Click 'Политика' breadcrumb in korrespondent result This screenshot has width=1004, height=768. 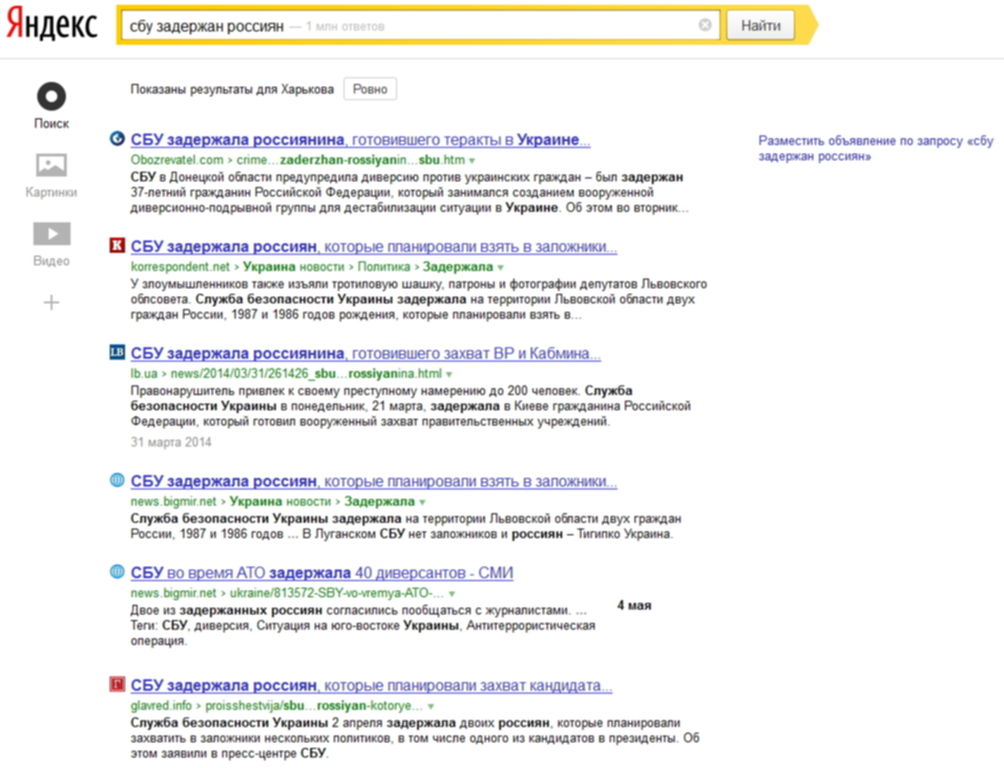384,266
